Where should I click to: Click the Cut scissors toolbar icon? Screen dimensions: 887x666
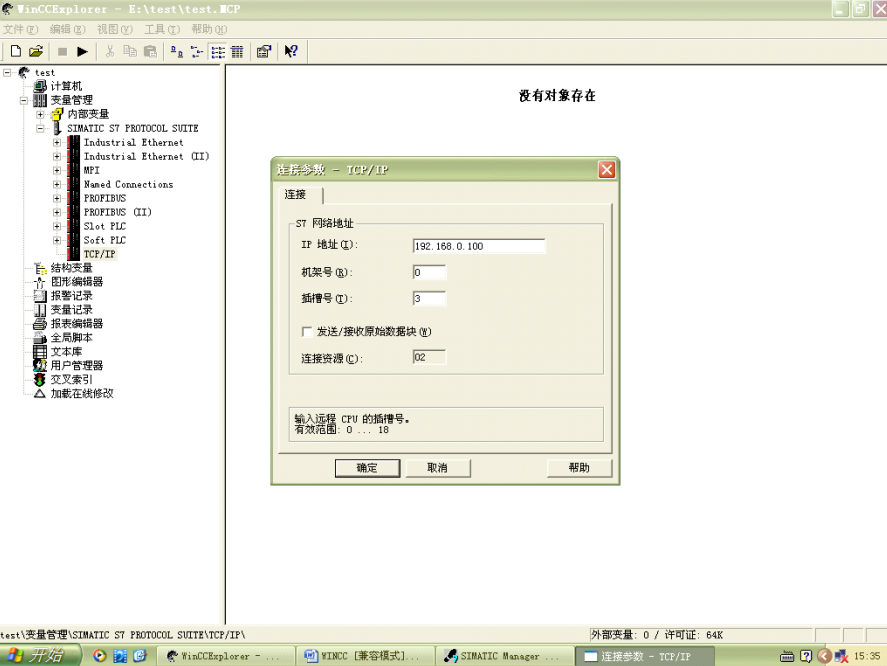[x=110, y=51]
